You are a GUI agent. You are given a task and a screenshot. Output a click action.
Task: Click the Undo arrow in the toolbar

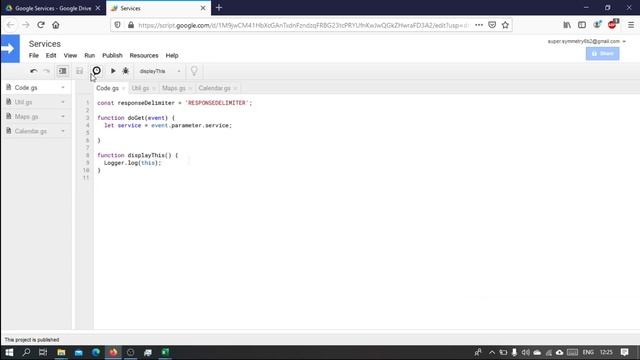(x=33, y=71)
